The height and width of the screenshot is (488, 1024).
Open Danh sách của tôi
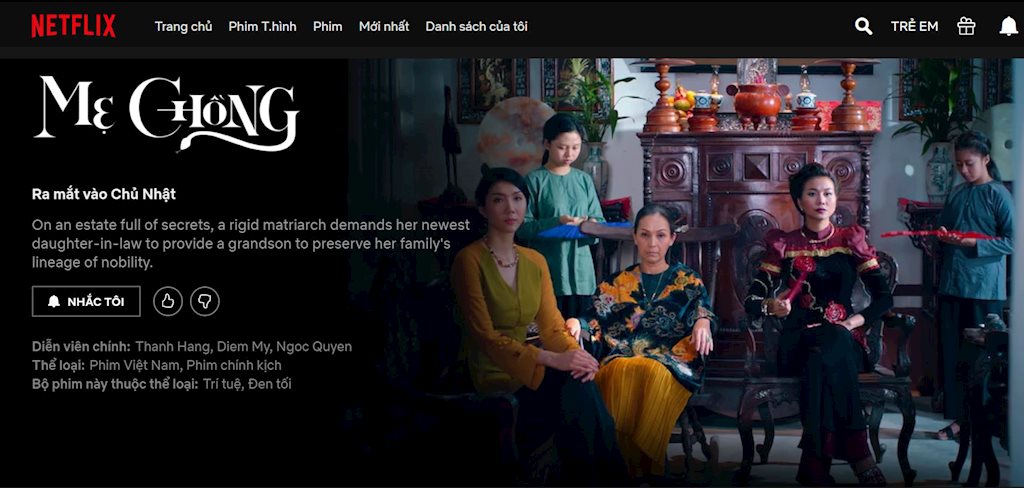click(477, 26)
